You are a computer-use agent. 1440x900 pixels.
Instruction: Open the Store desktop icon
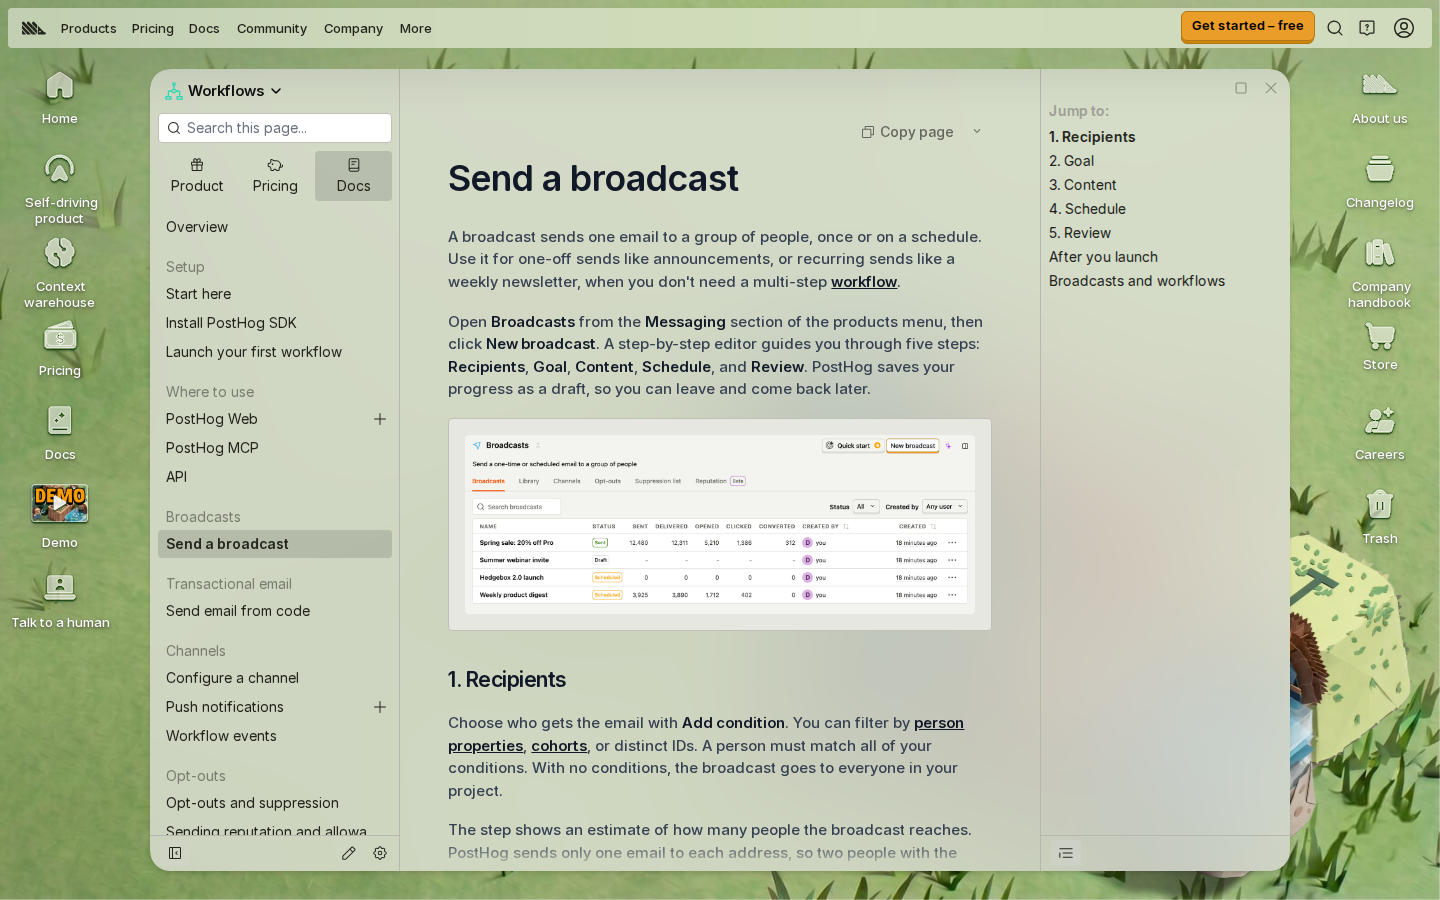point(1380,346)
